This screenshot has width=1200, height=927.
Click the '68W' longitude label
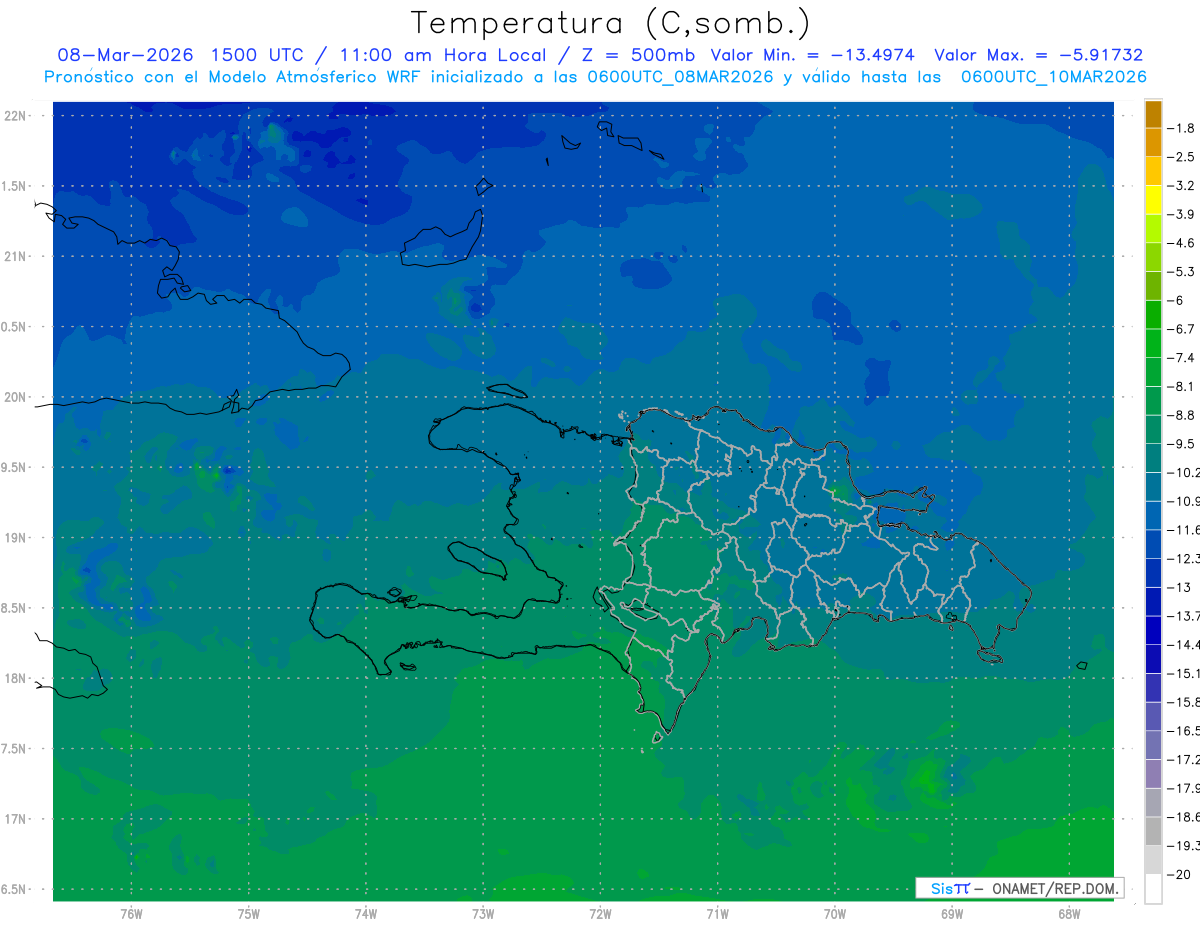pos(1069,914)
